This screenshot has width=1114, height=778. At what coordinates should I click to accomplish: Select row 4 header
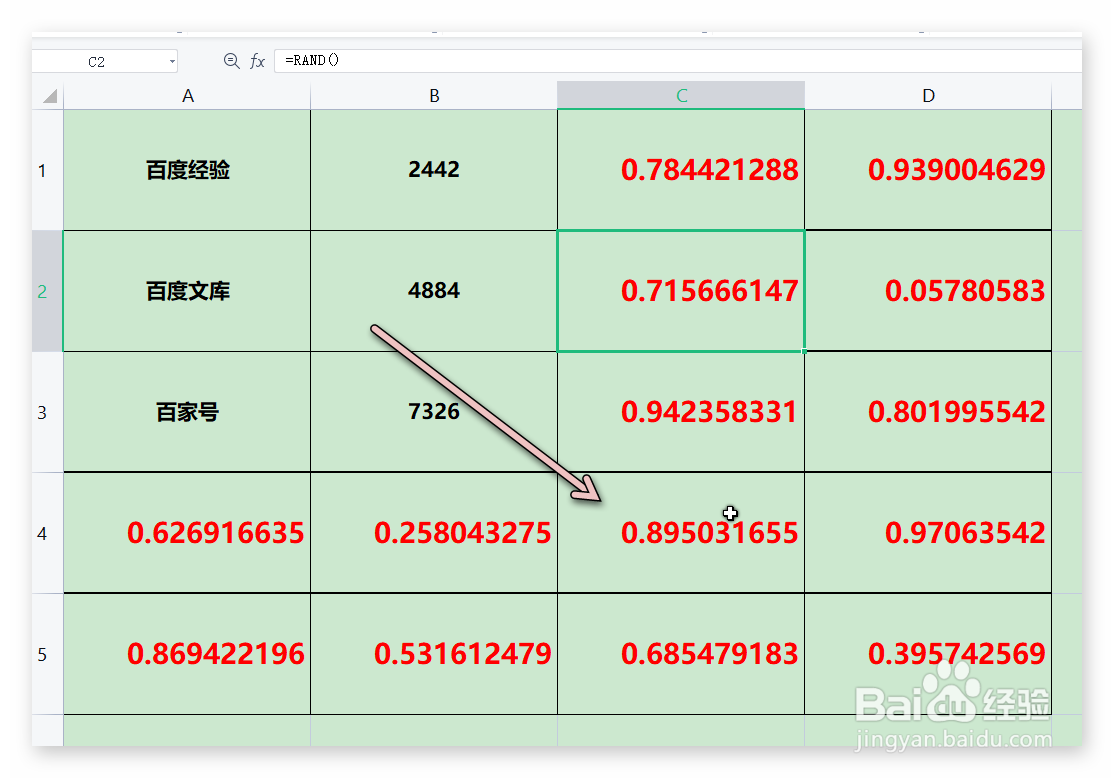(48, 533)
